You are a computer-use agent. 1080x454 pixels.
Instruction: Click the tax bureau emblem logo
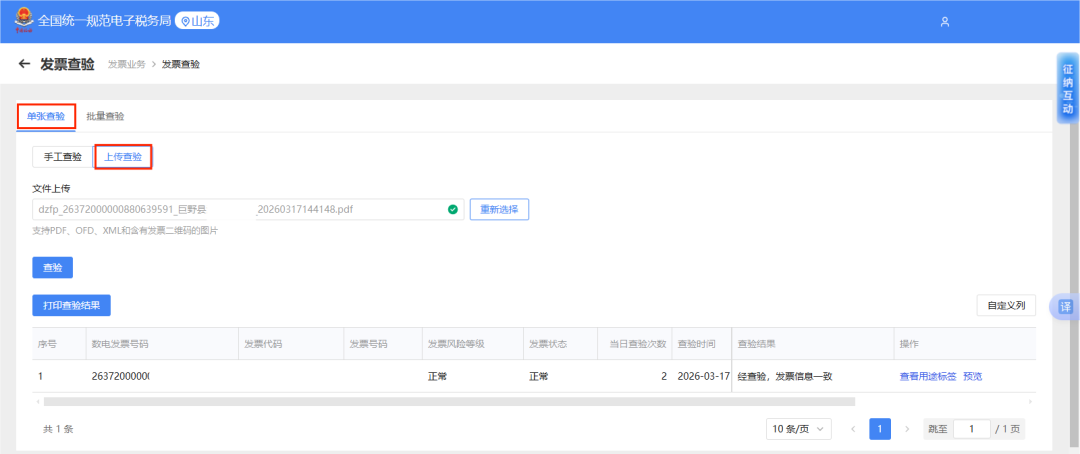point(20,21)
